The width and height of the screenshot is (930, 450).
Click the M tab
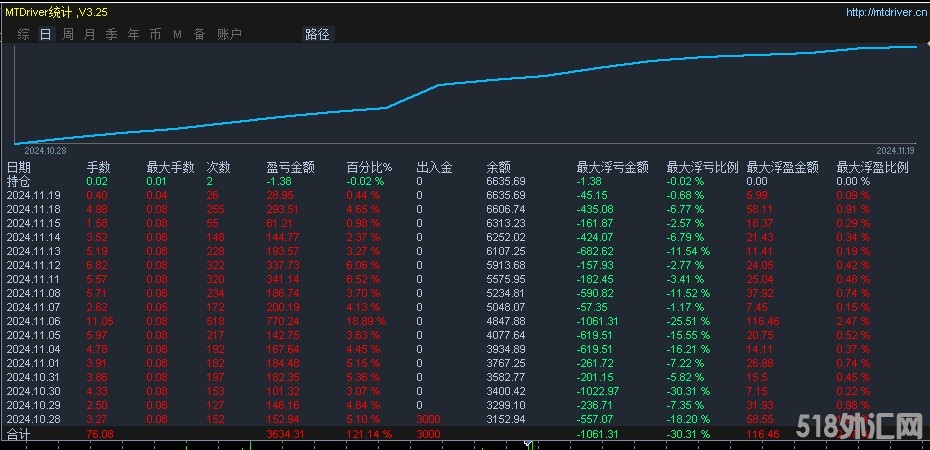pos(177,34)
